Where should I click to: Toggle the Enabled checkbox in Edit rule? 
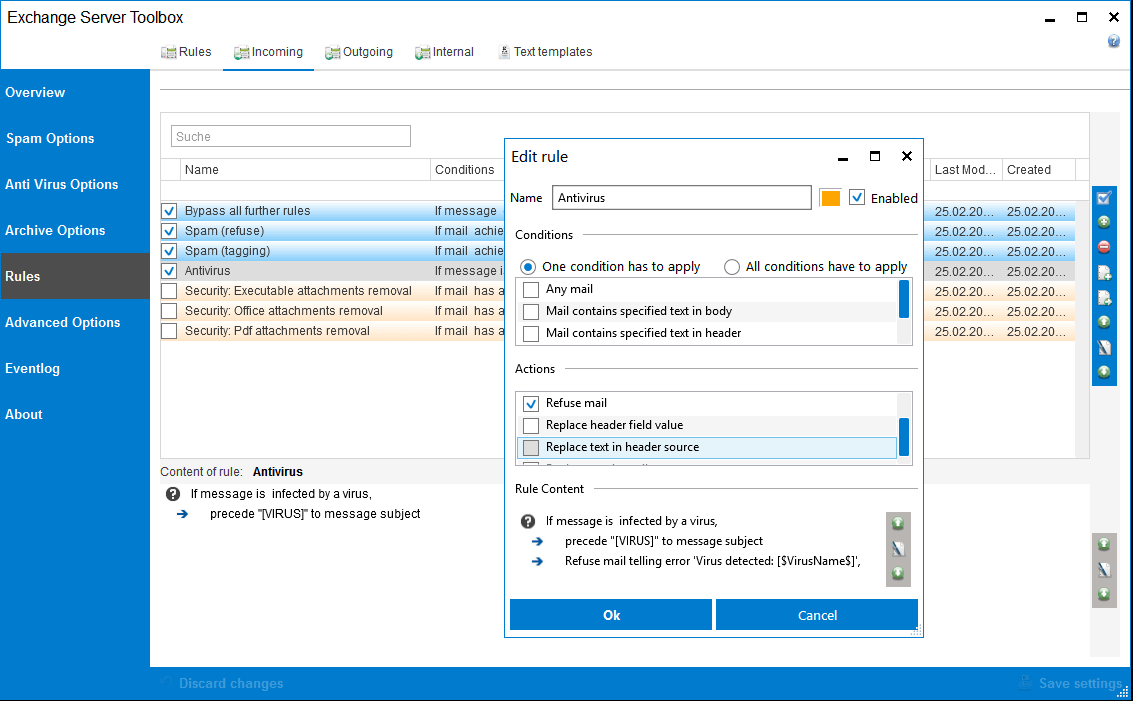857,197
